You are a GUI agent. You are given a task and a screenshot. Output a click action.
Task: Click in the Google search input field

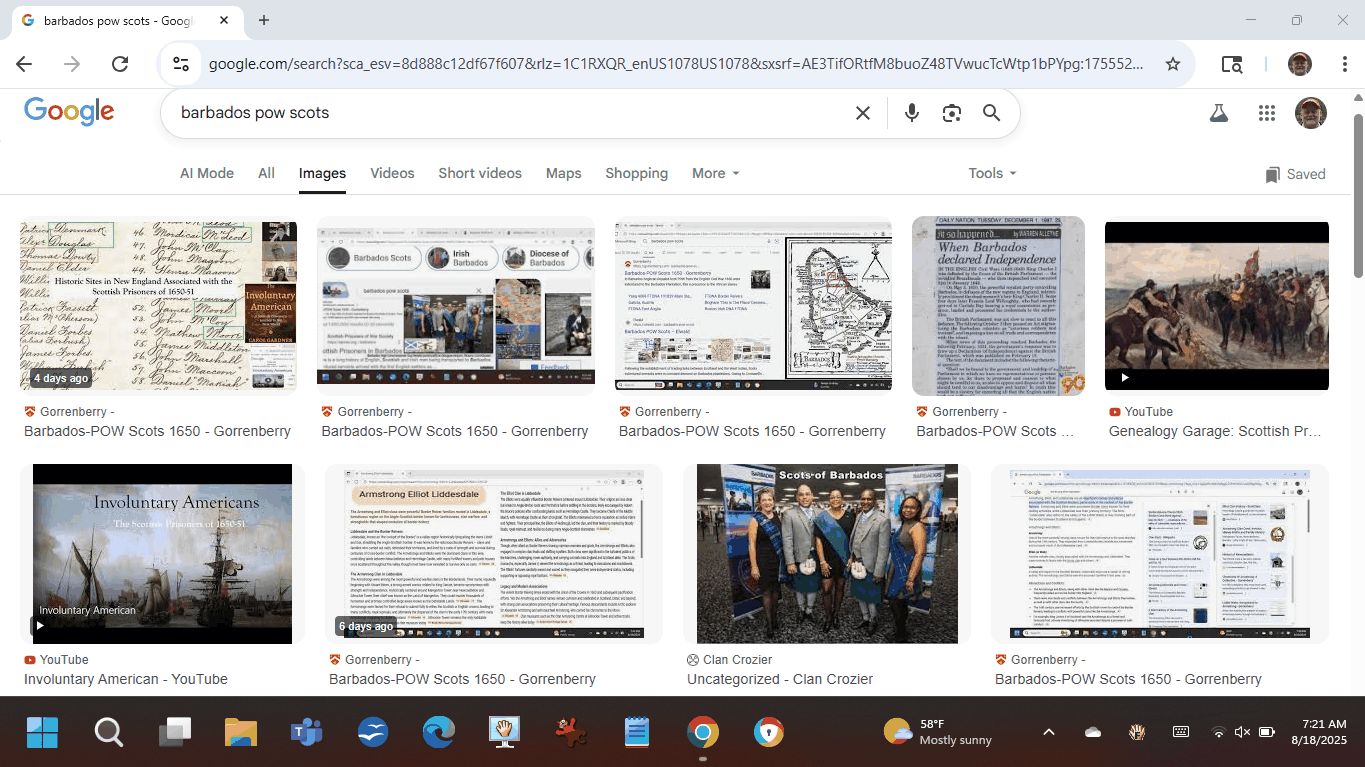(500, 113)
